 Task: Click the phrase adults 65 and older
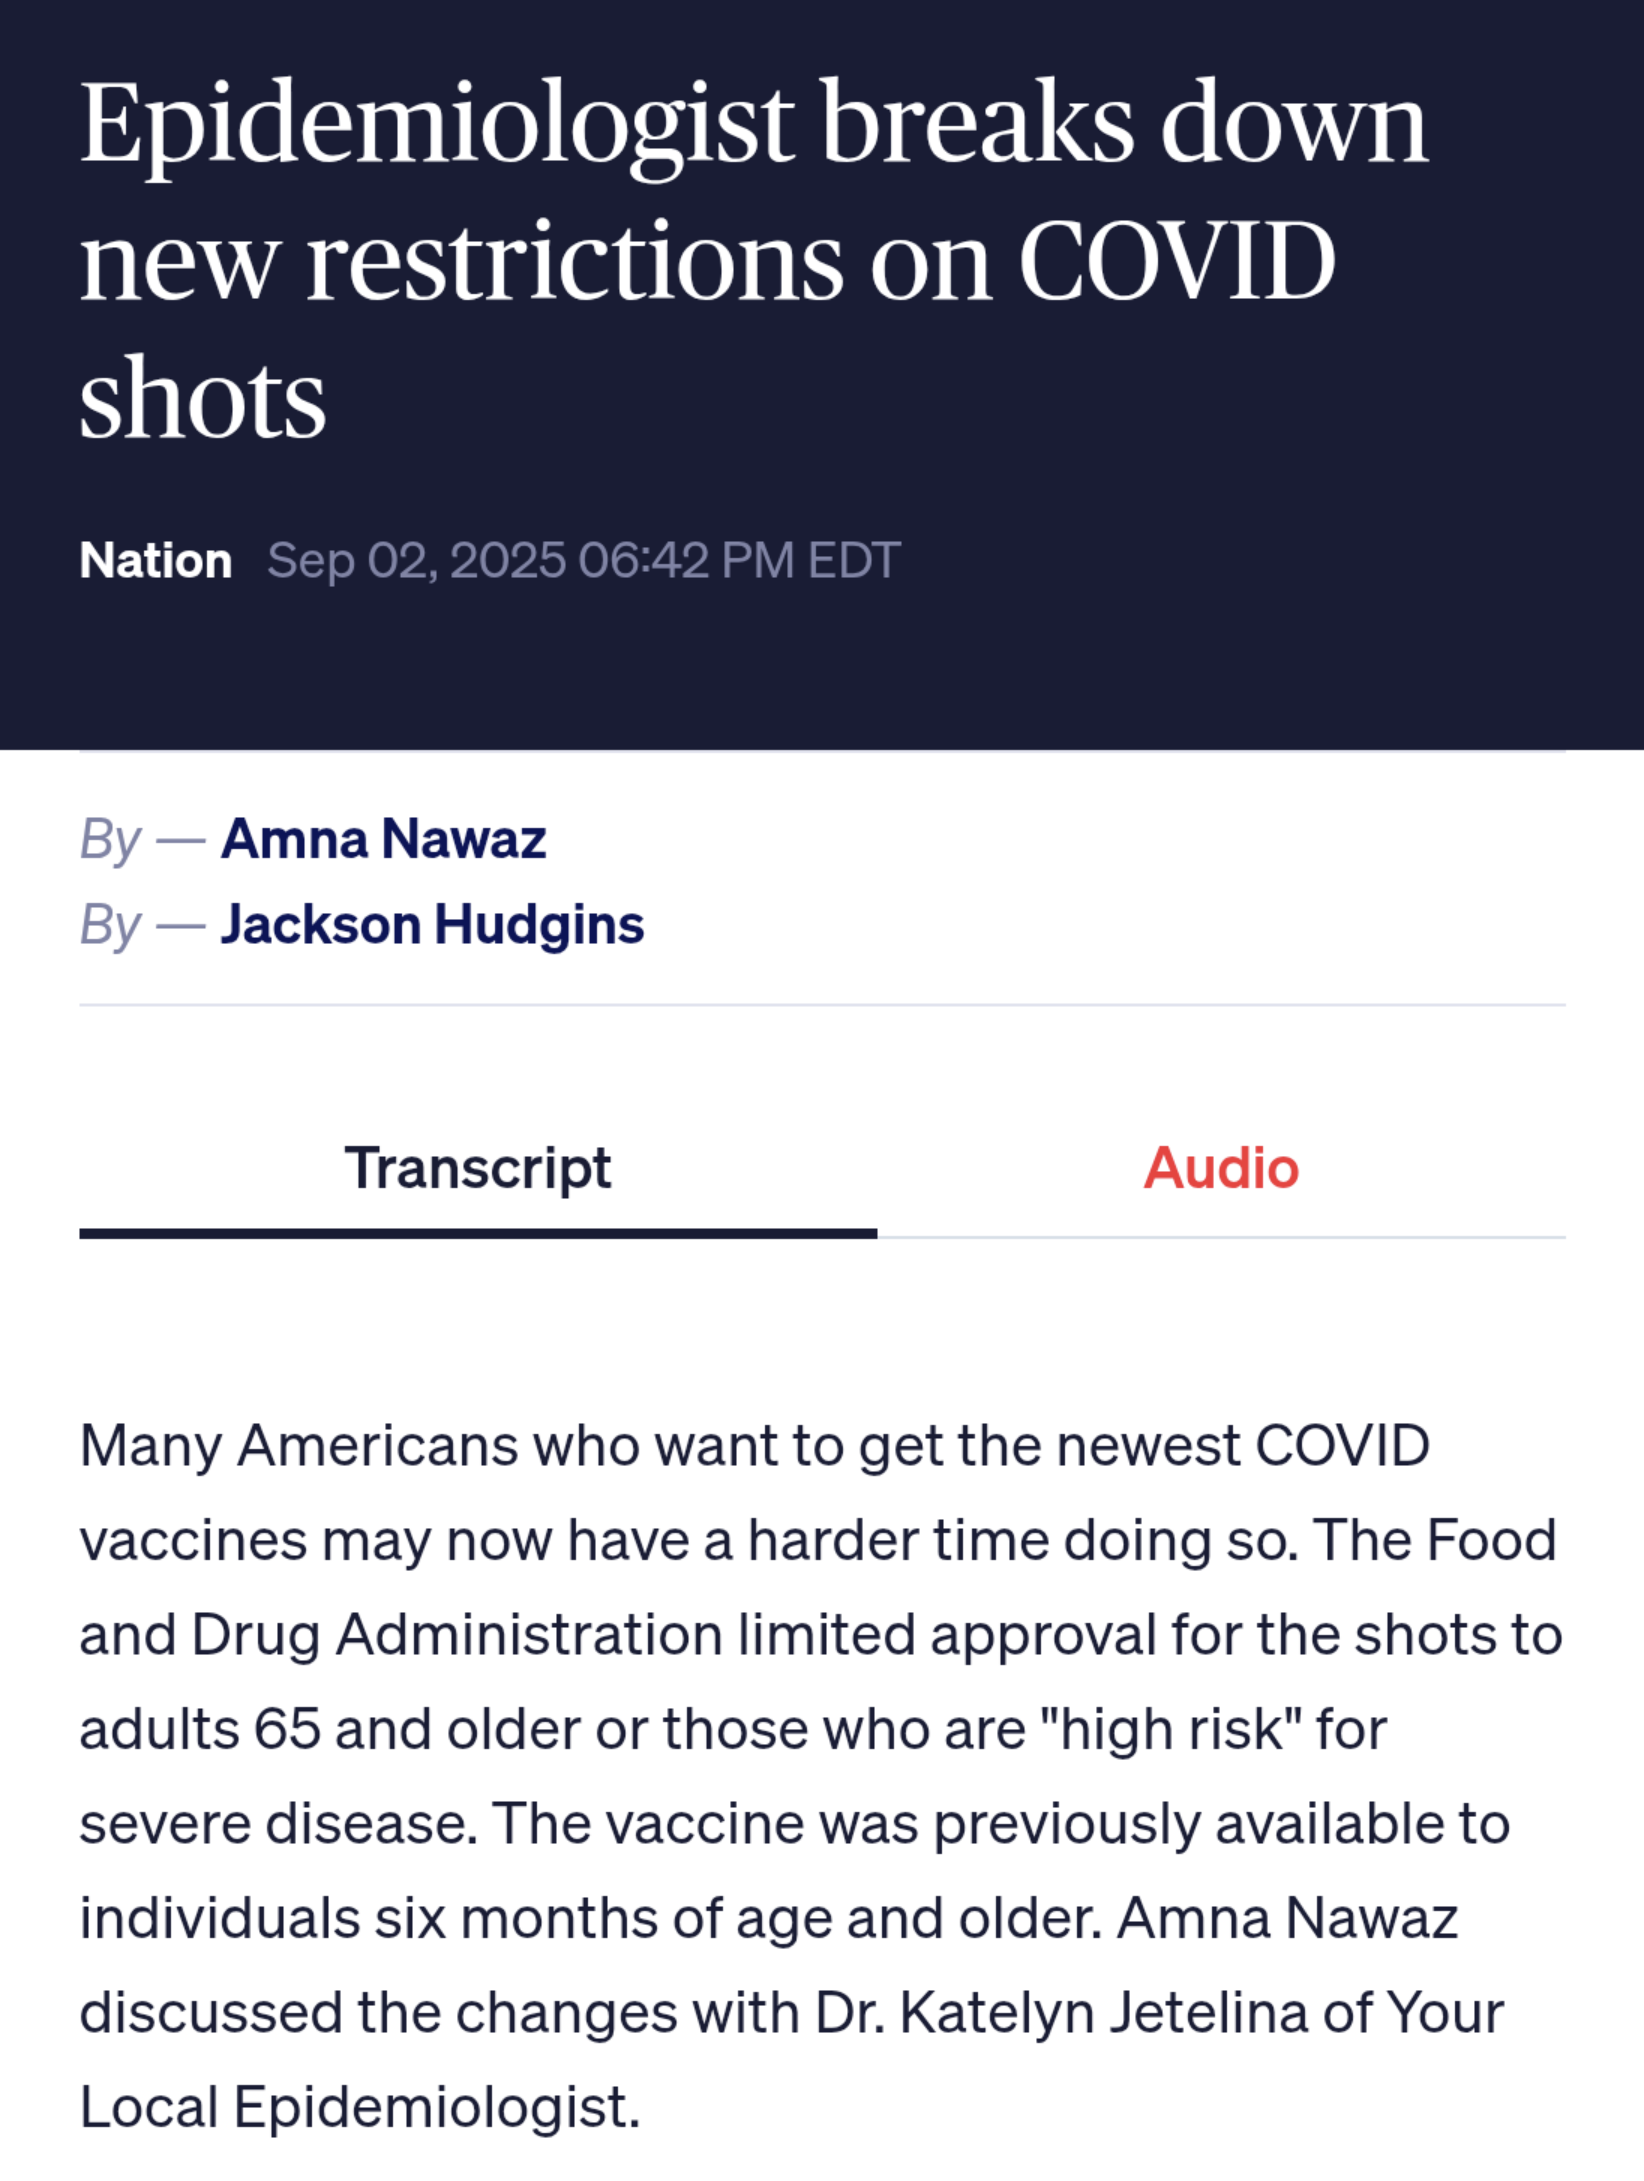(330, 1729)
